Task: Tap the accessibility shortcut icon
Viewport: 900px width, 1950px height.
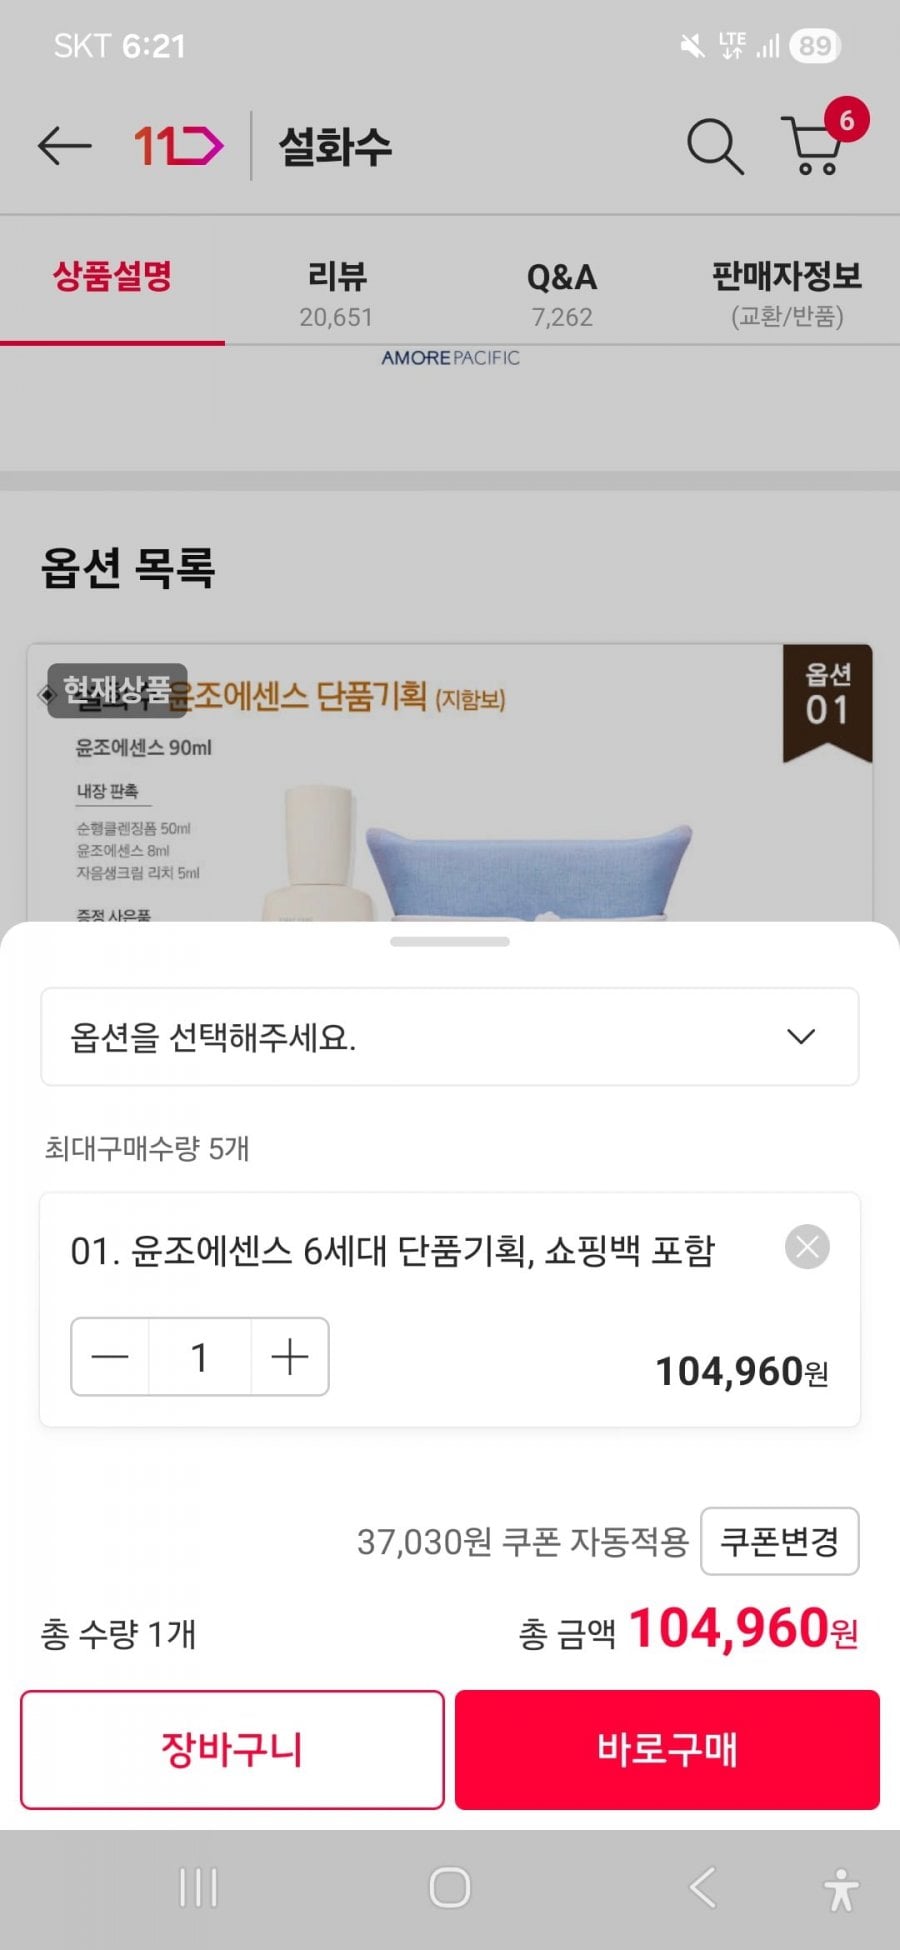Action: [x=841, y=1889]
